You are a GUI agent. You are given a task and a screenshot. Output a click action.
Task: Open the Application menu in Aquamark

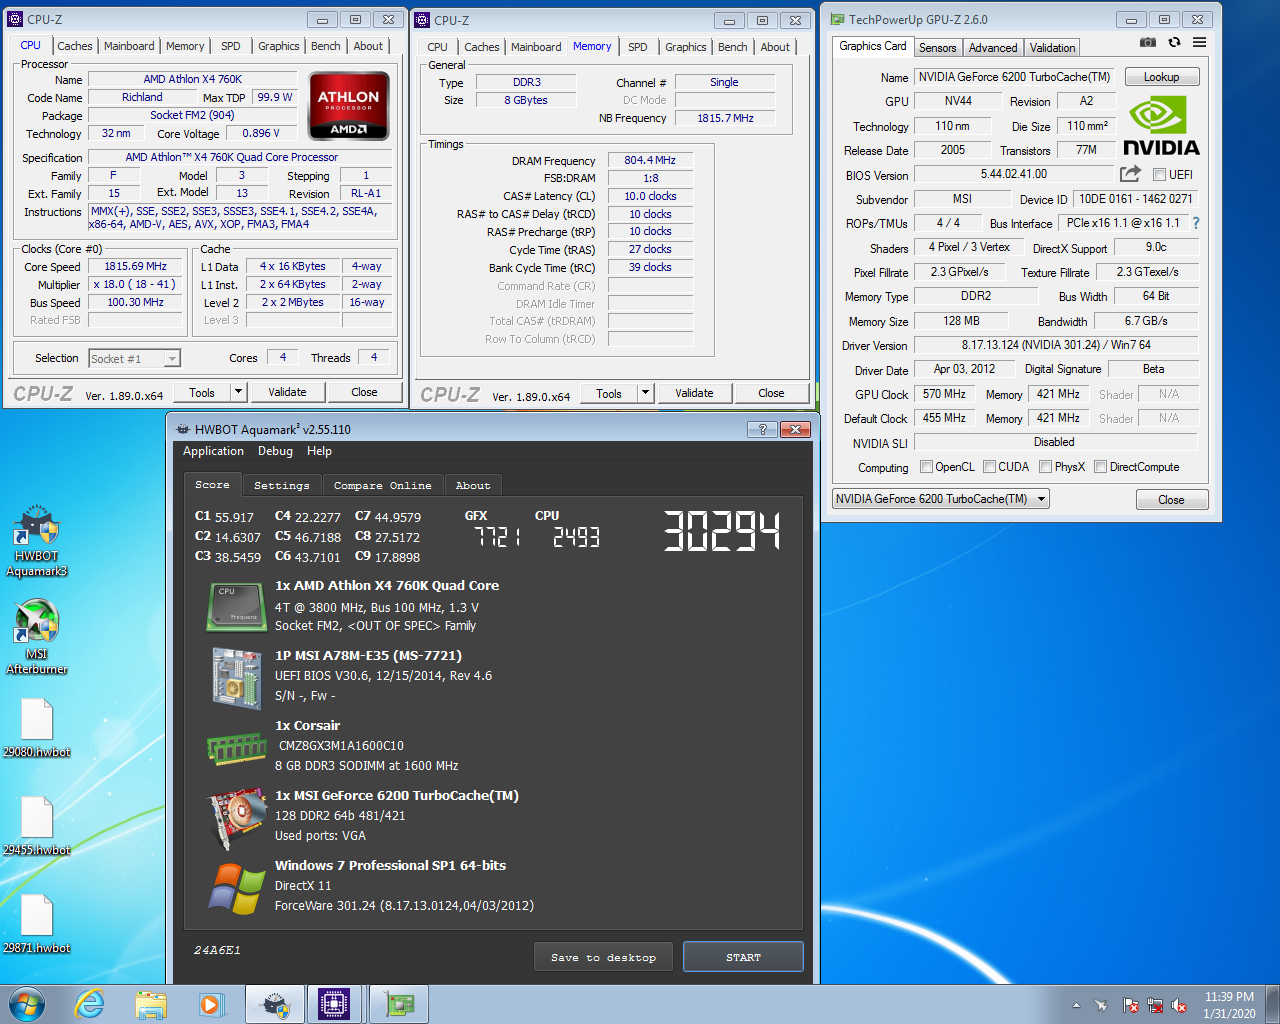tap(213, 451)
